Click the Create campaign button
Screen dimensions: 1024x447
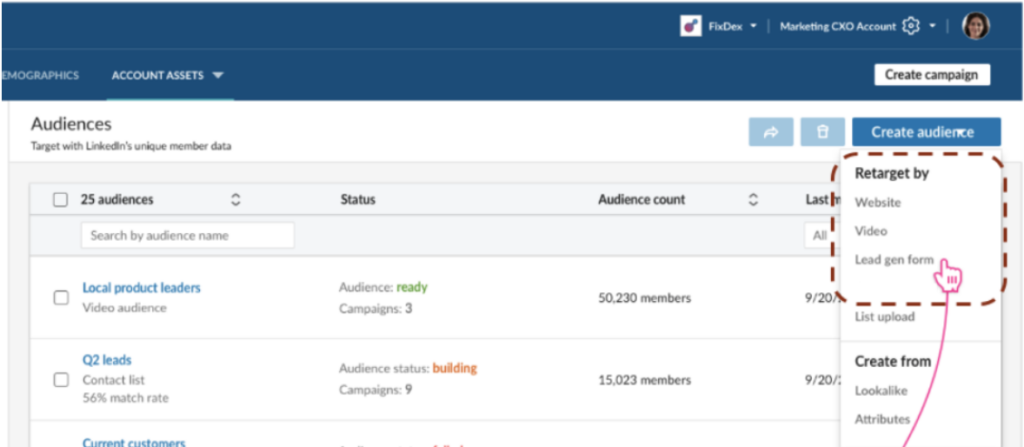931,75
